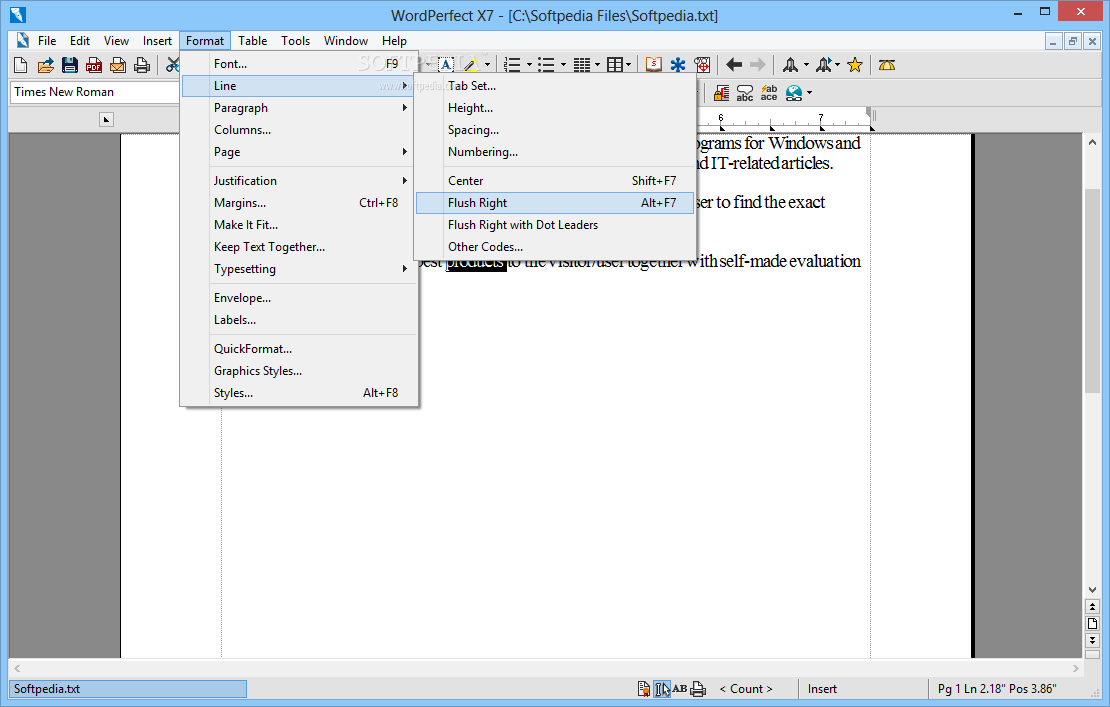
Task: Click the lightning 'ab ace' QuickWords icon
Action: [x=769, y=93]
